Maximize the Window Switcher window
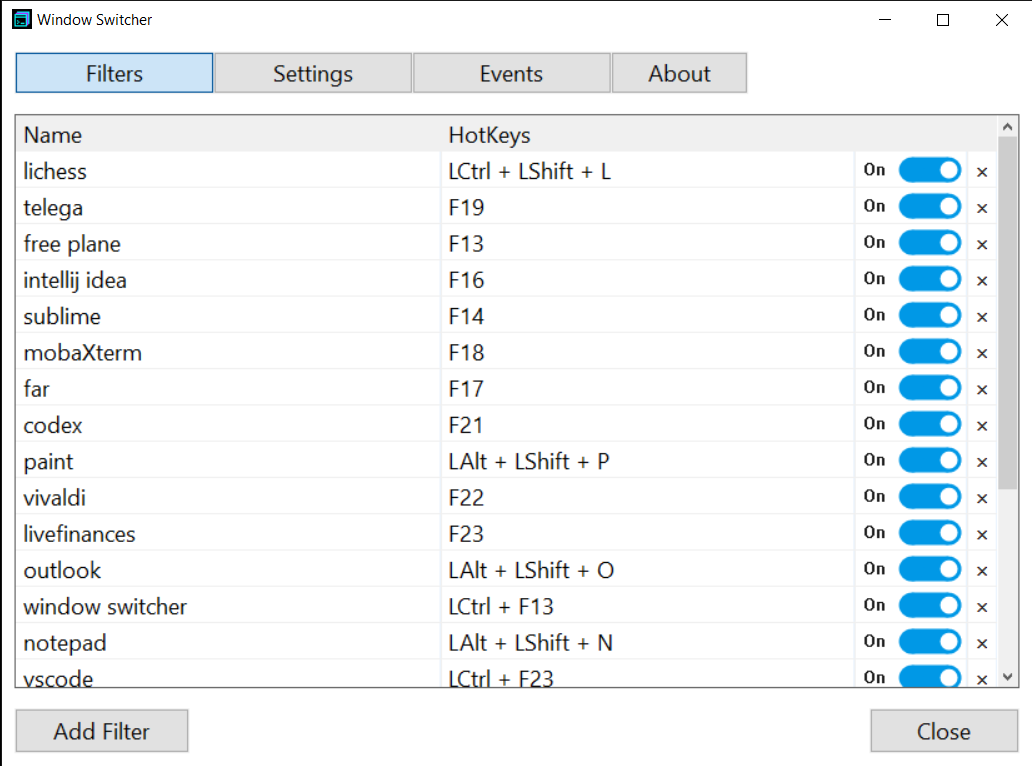Screen dimensions: 1032x766 click(942, 20)
